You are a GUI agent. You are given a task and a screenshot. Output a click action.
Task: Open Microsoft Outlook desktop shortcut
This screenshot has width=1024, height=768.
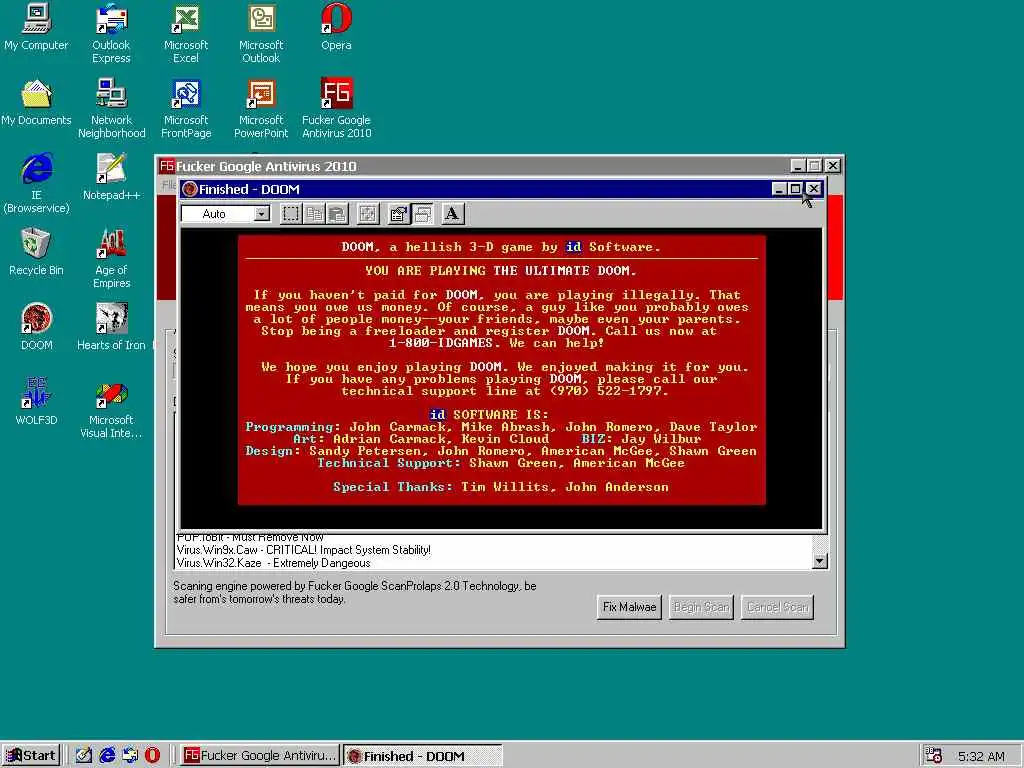[261, 33]
